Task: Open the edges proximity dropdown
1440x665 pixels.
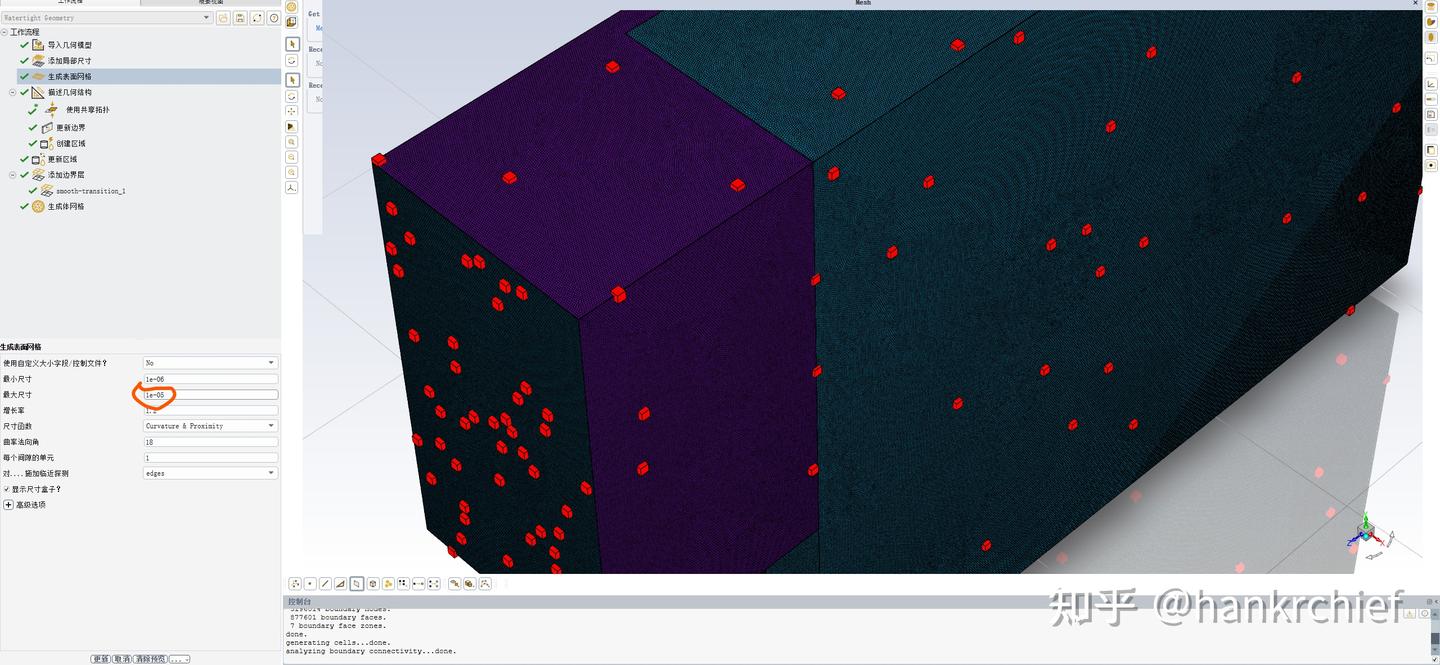Action: 211,473
